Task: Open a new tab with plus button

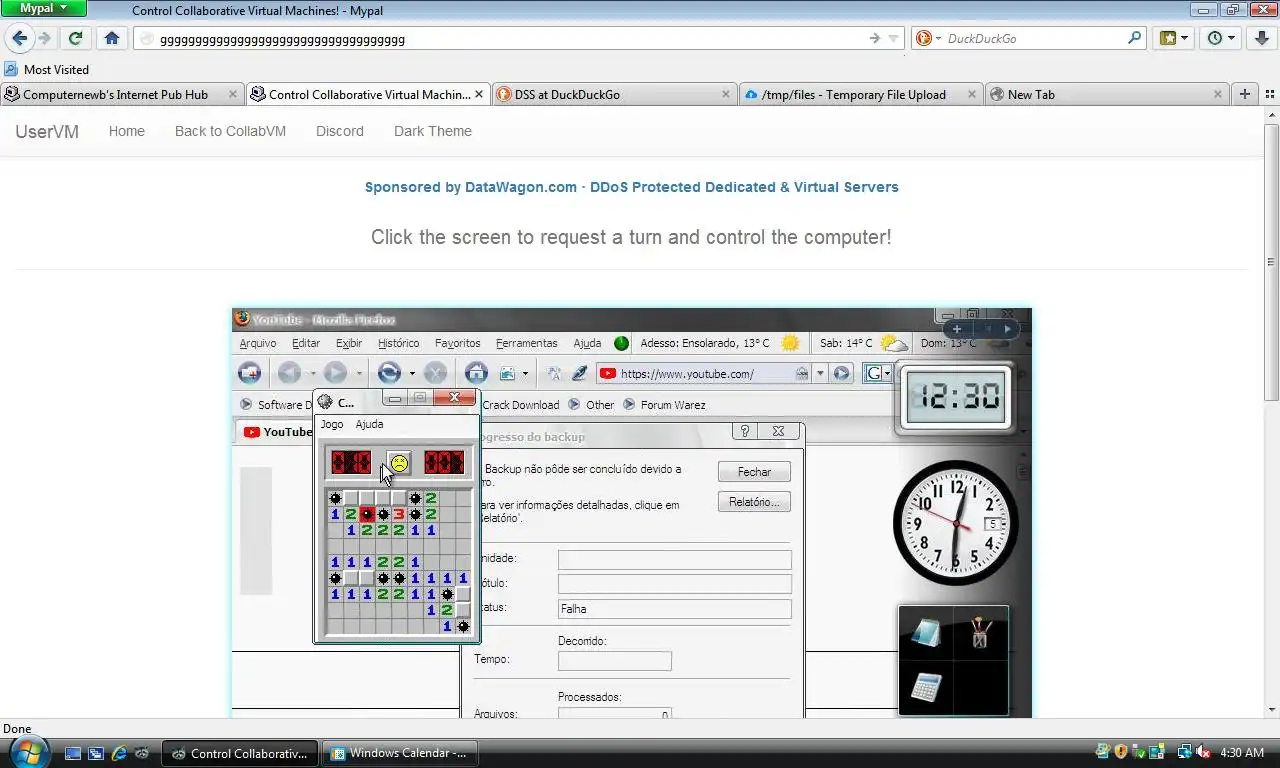Action: coord(1244,94)
